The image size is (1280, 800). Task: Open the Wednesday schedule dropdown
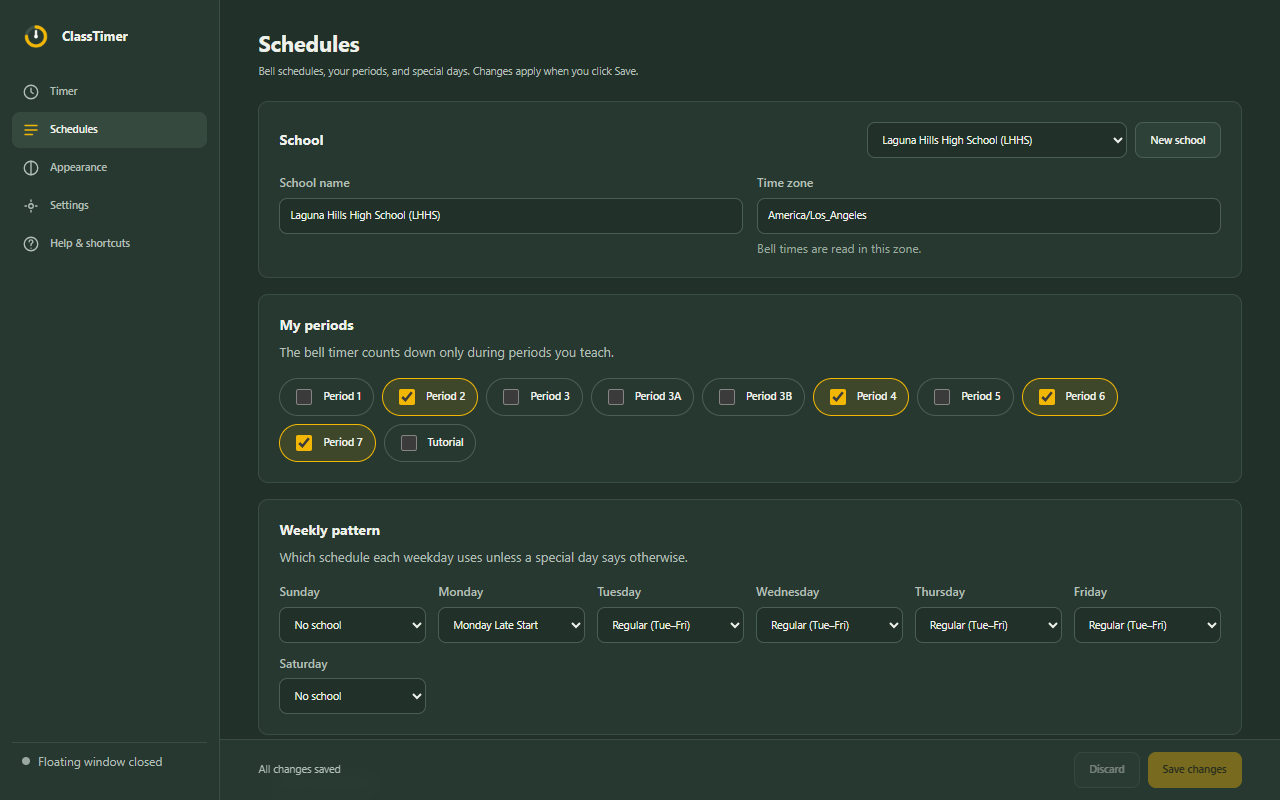tap(829, 625)
